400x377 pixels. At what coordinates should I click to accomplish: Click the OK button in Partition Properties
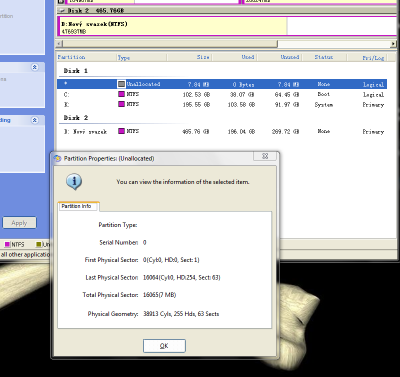point(164,346)
